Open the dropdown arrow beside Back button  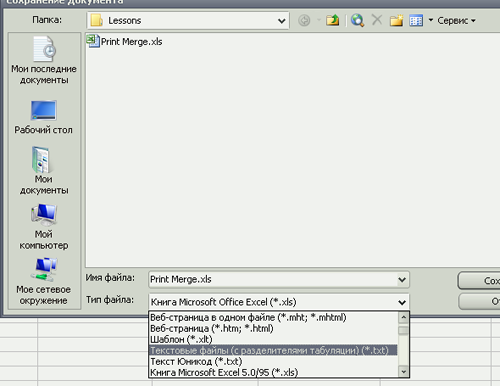coord(319,20)
